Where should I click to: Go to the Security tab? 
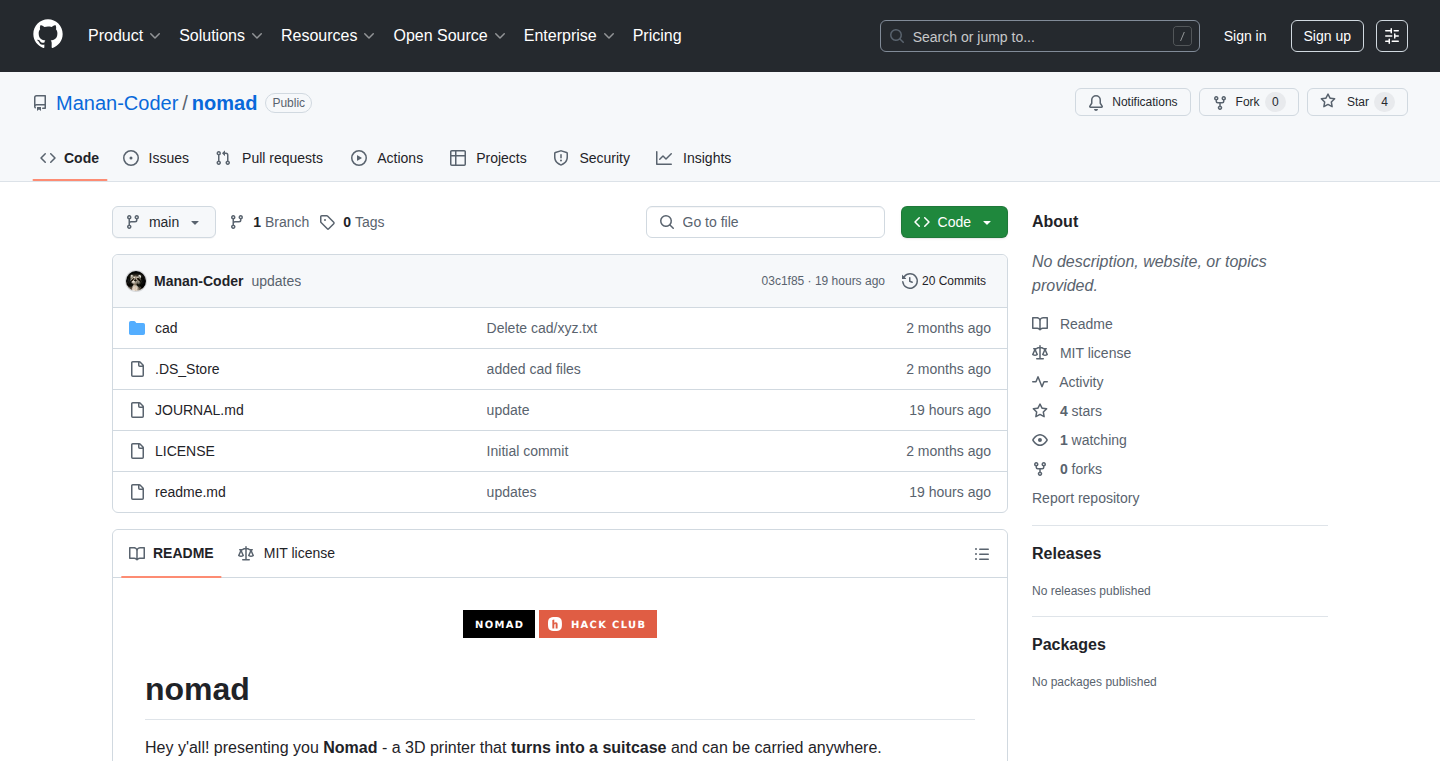pos(591,158)
